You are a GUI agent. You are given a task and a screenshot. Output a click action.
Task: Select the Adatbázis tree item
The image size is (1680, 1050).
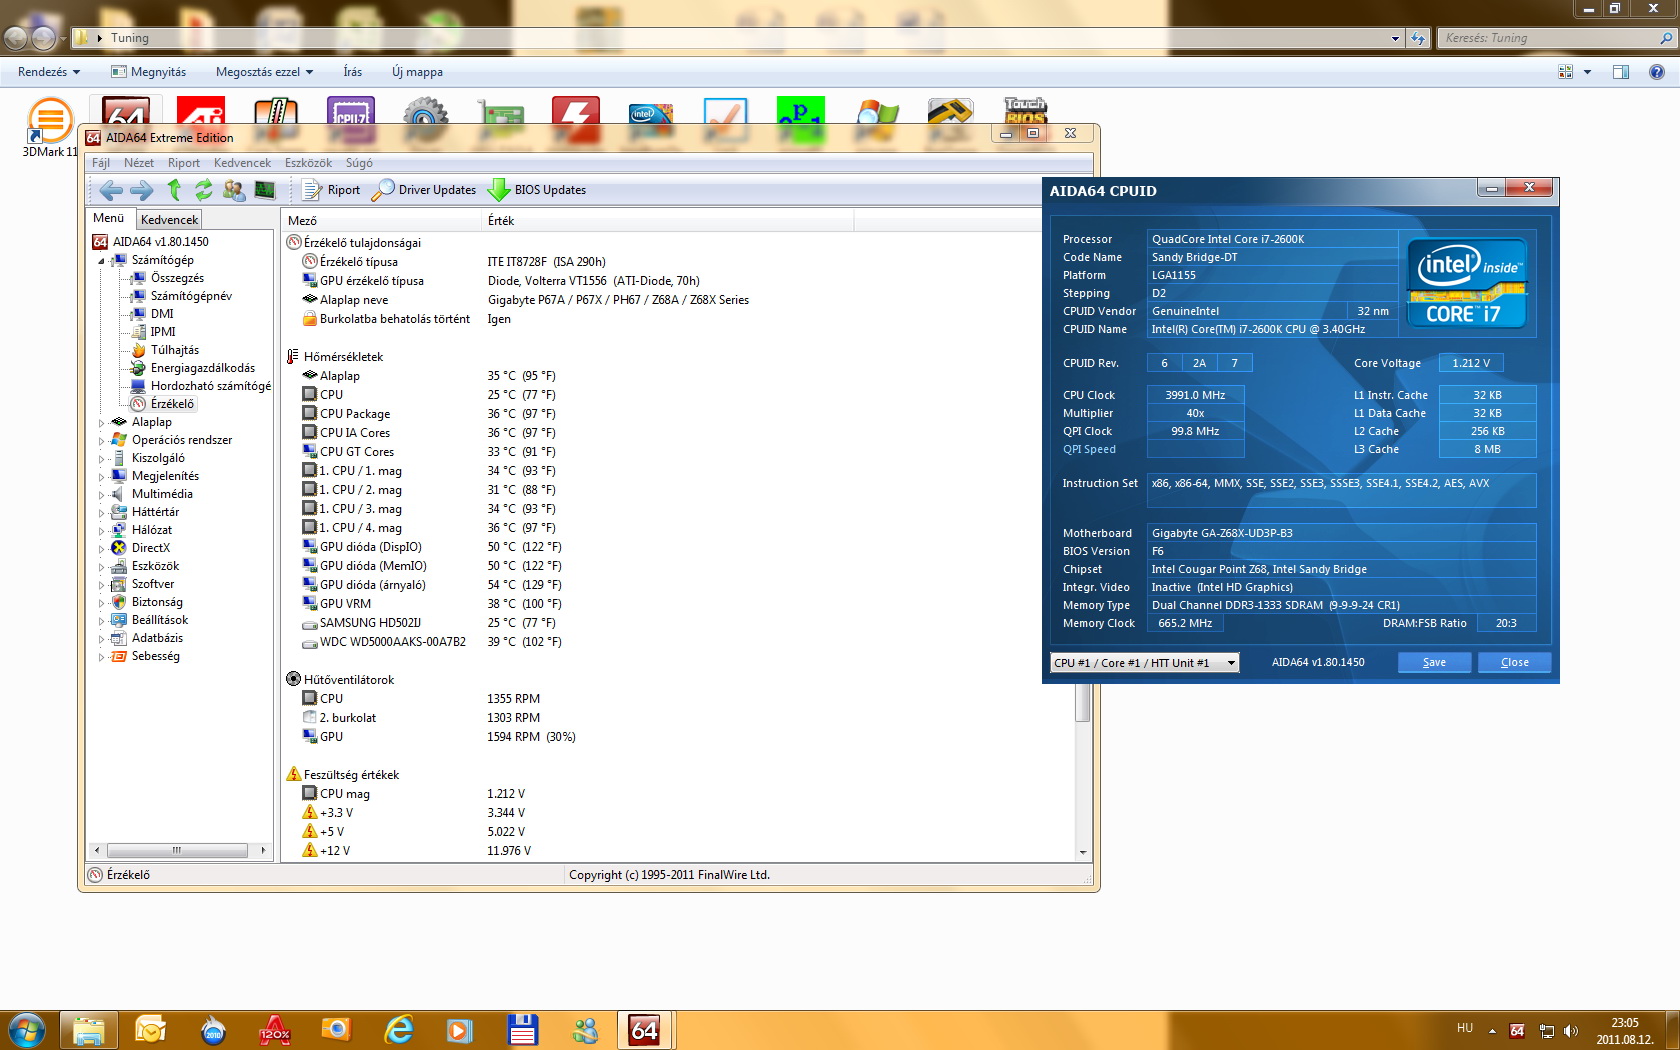(157, 638)
